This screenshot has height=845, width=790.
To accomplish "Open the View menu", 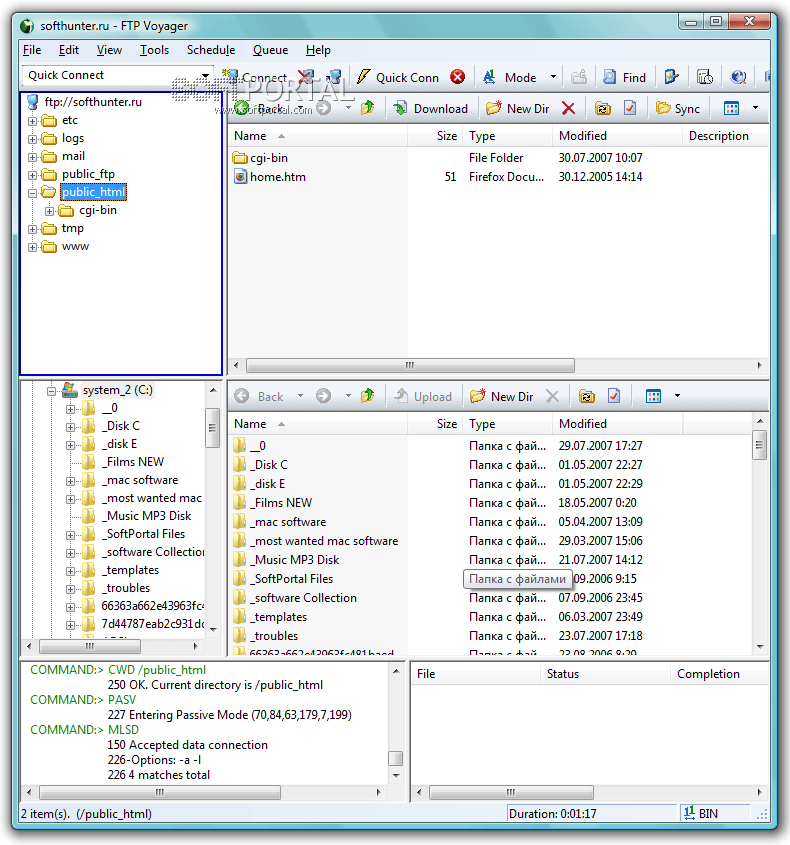I will point(109,50).
